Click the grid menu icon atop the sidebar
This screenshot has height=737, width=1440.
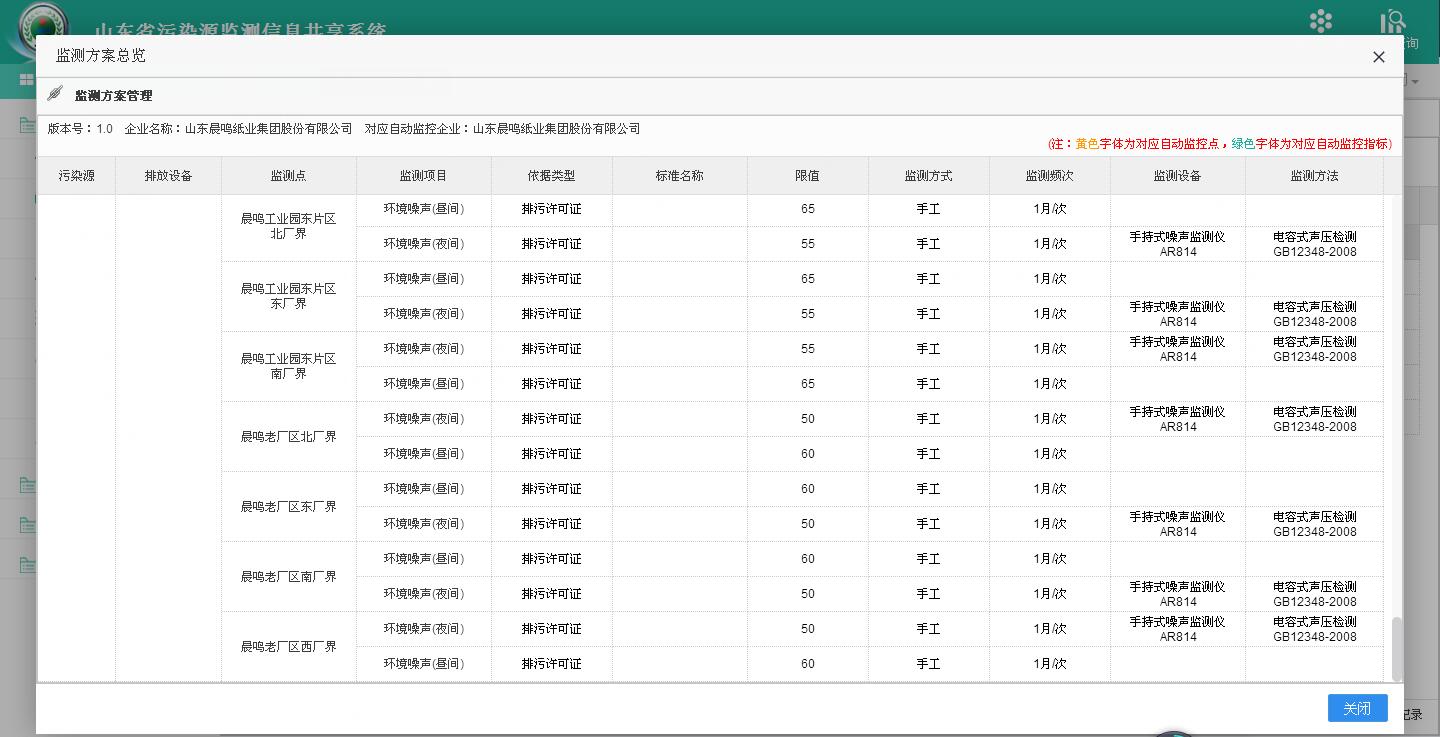(x=25, y=80)
